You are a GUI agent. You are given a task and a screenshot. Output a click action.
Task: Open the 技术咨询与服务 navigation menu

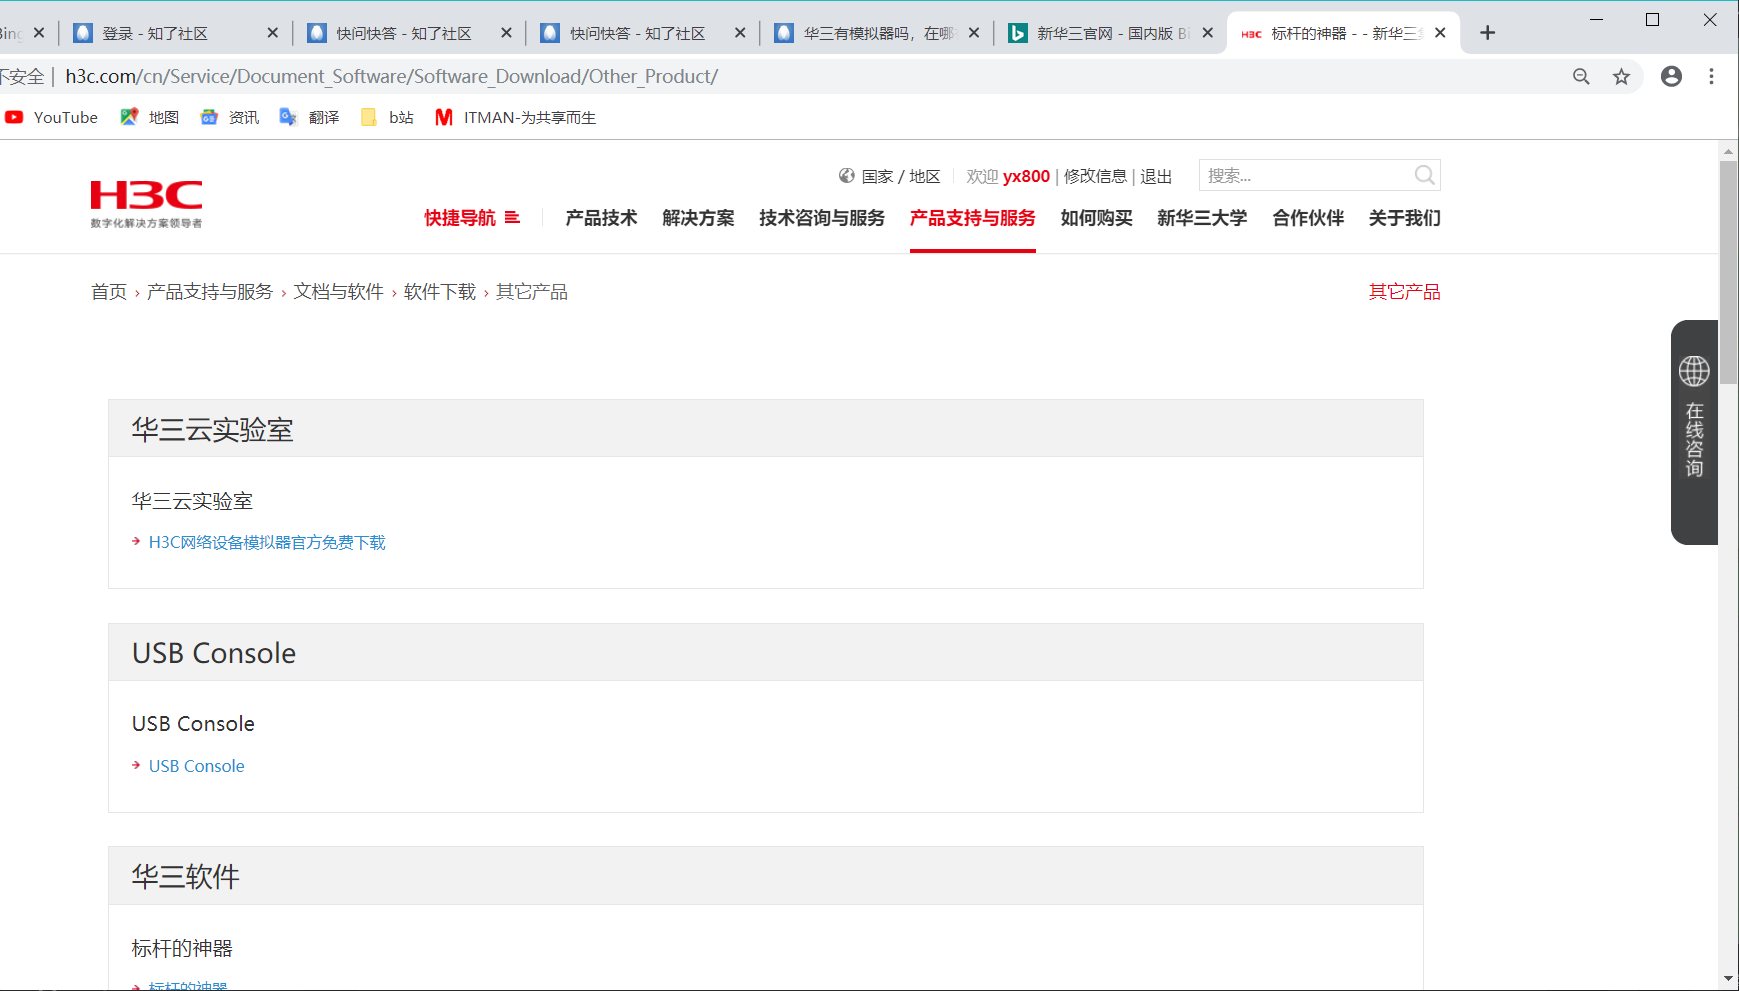click(x=822, y=218)
